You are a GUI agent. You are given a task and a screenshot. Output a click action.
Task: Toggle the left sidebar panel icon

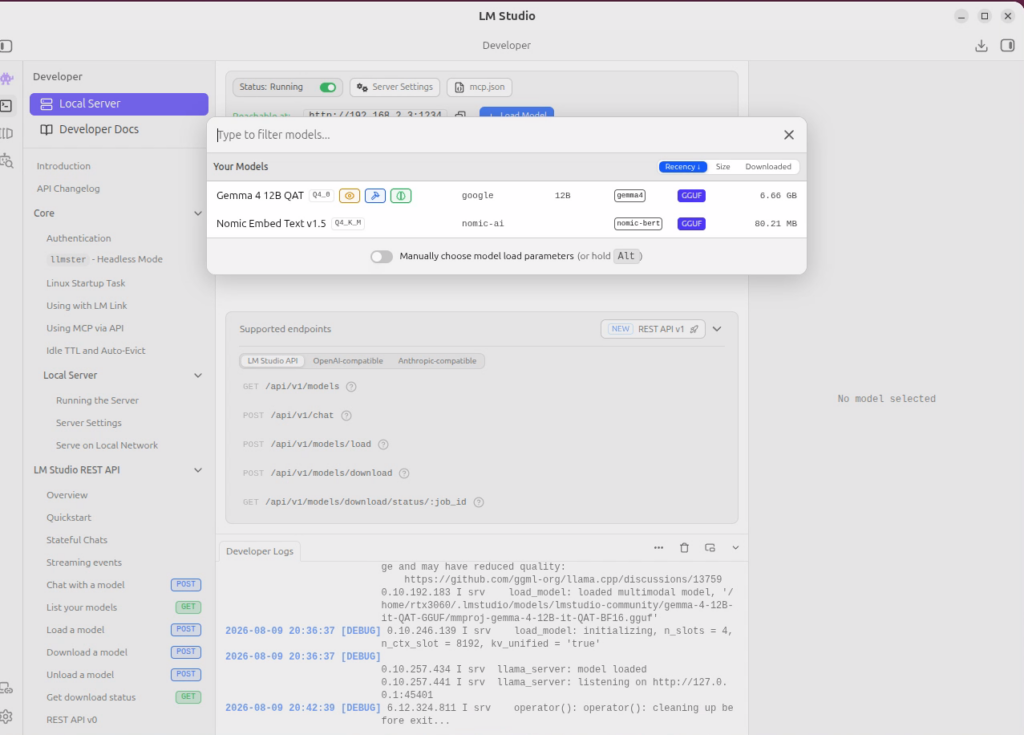[6, 46]
